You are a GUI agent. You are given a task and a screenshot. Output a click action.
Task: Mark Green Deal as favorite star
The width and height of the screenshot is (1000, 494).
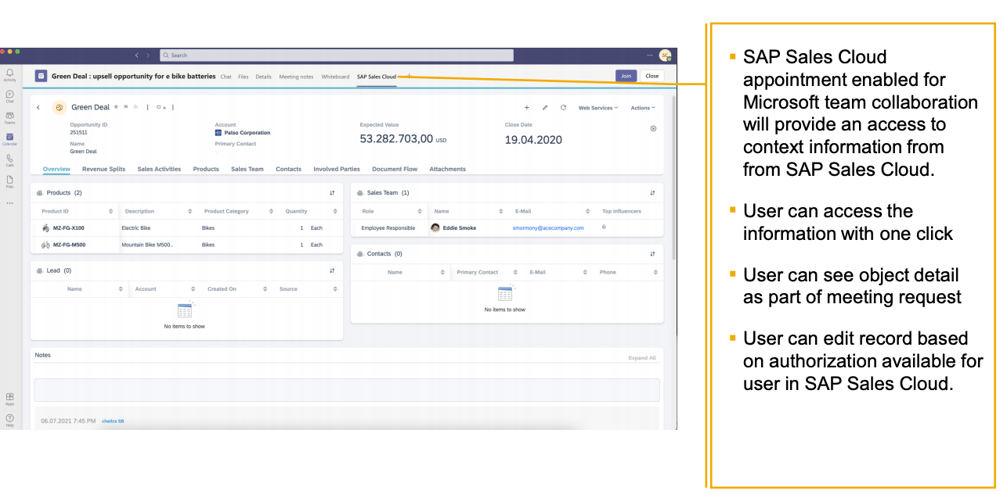116,107
